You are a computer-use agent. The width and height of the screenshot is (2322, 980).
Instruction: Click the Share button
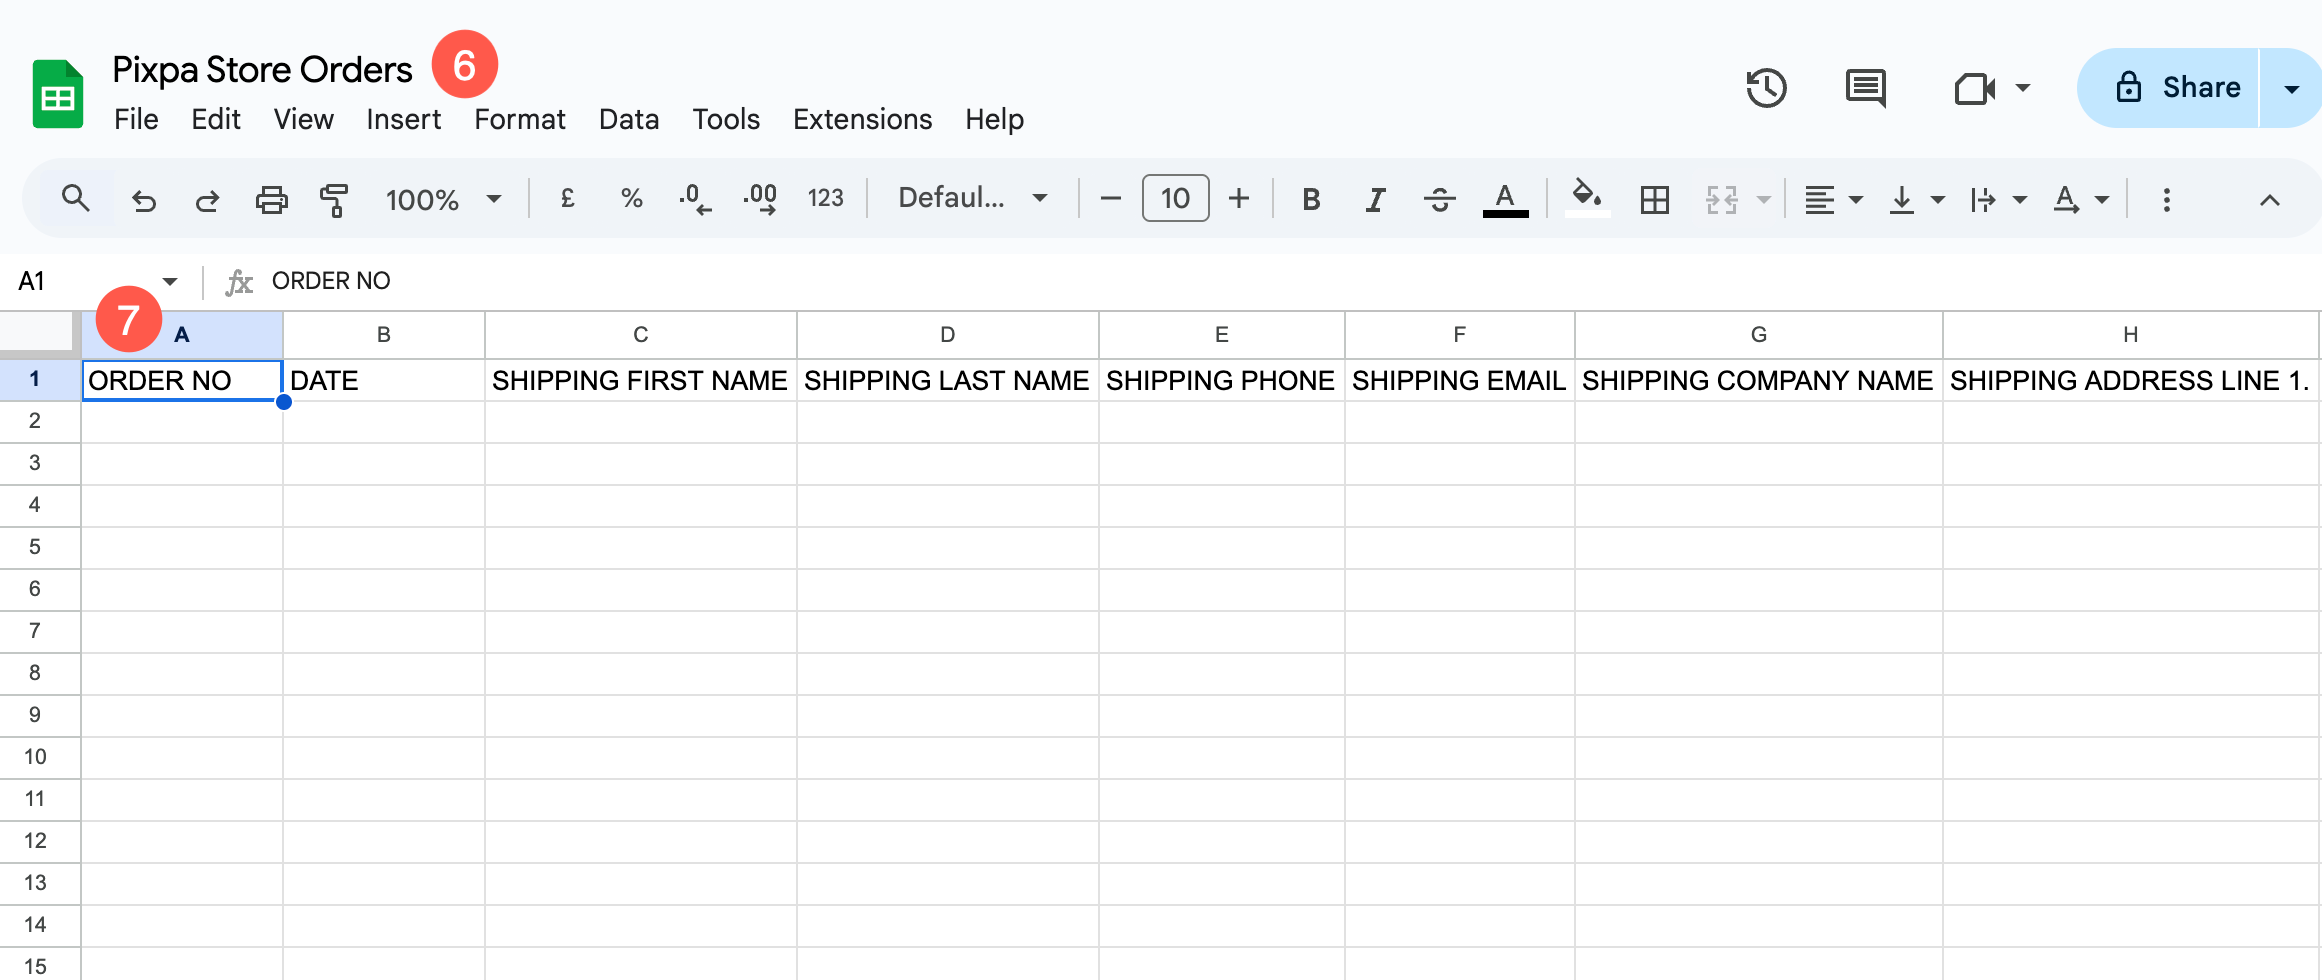pos(2168,88)
